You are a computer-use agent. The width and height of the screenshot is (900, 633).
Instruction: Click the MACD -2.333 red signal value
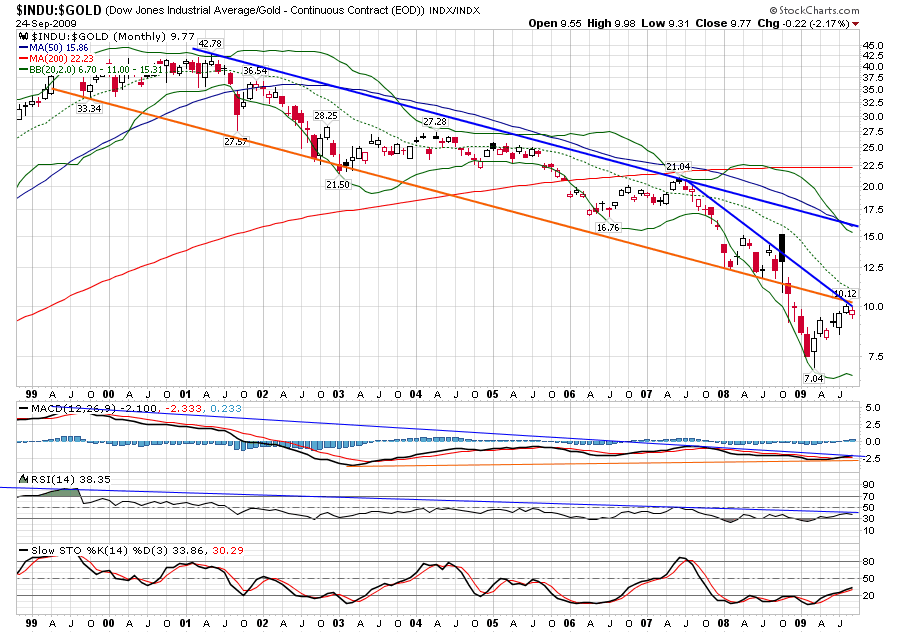click(x=183, y=409)
